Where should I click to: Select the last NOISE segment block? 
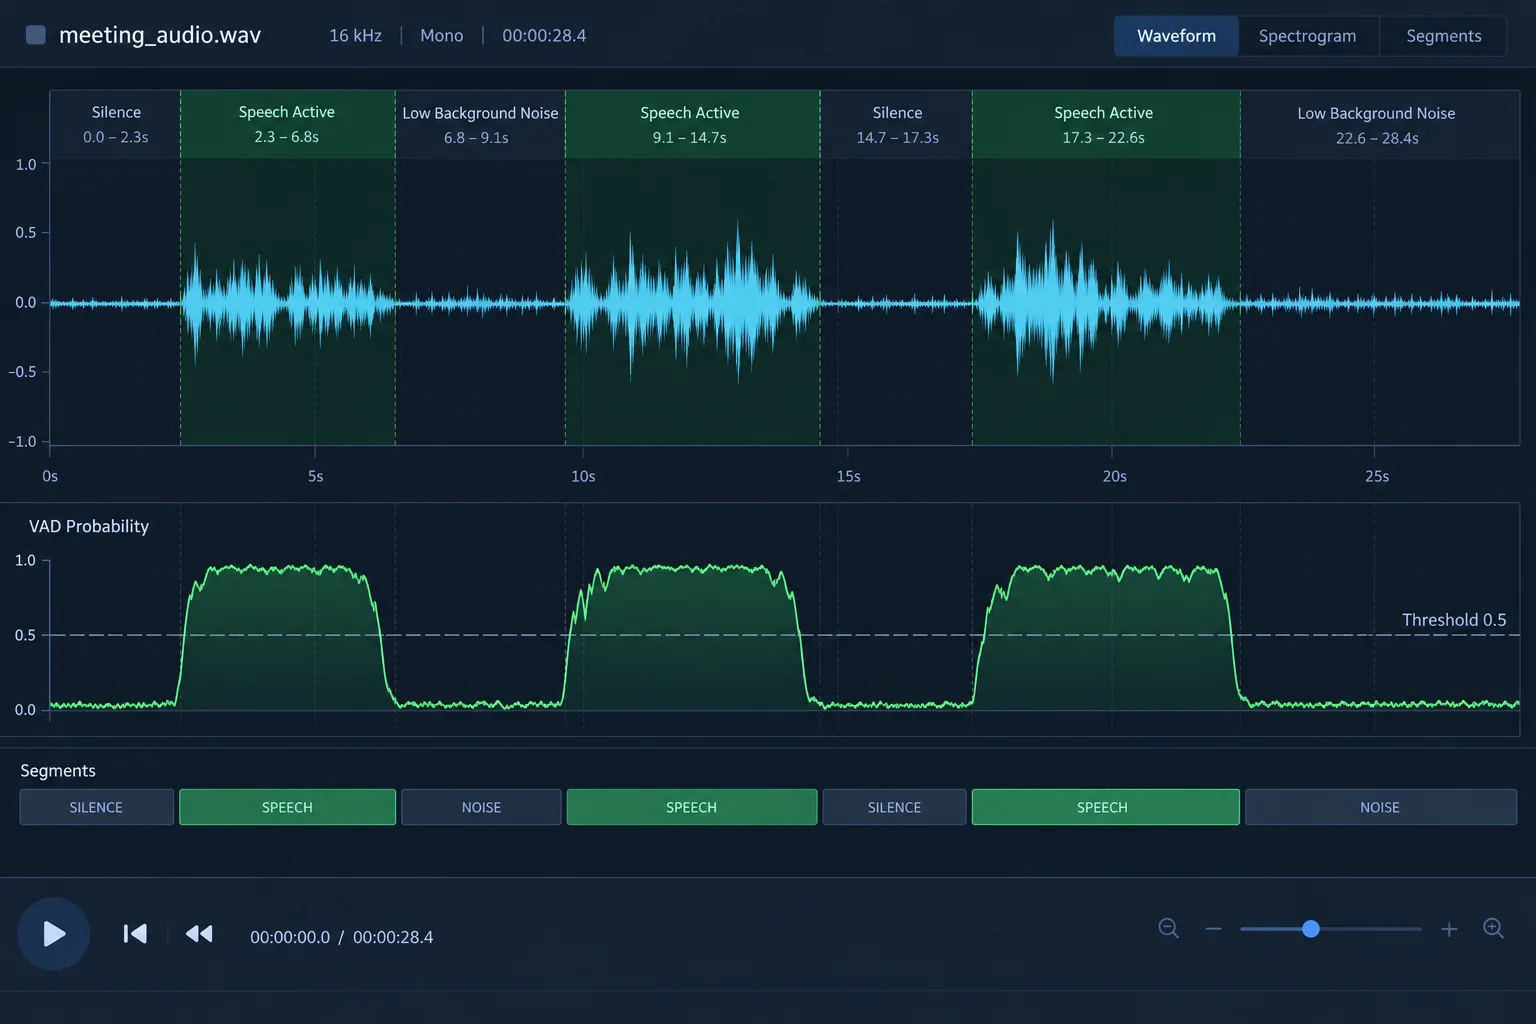tap(1380, 807)
